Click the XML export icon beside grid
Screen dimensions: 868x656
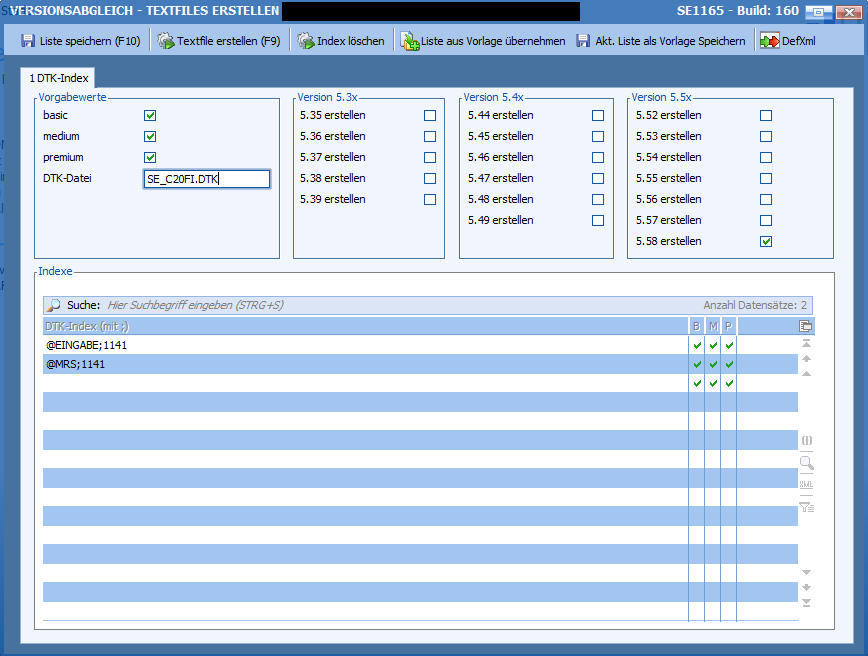click(806, 485)
